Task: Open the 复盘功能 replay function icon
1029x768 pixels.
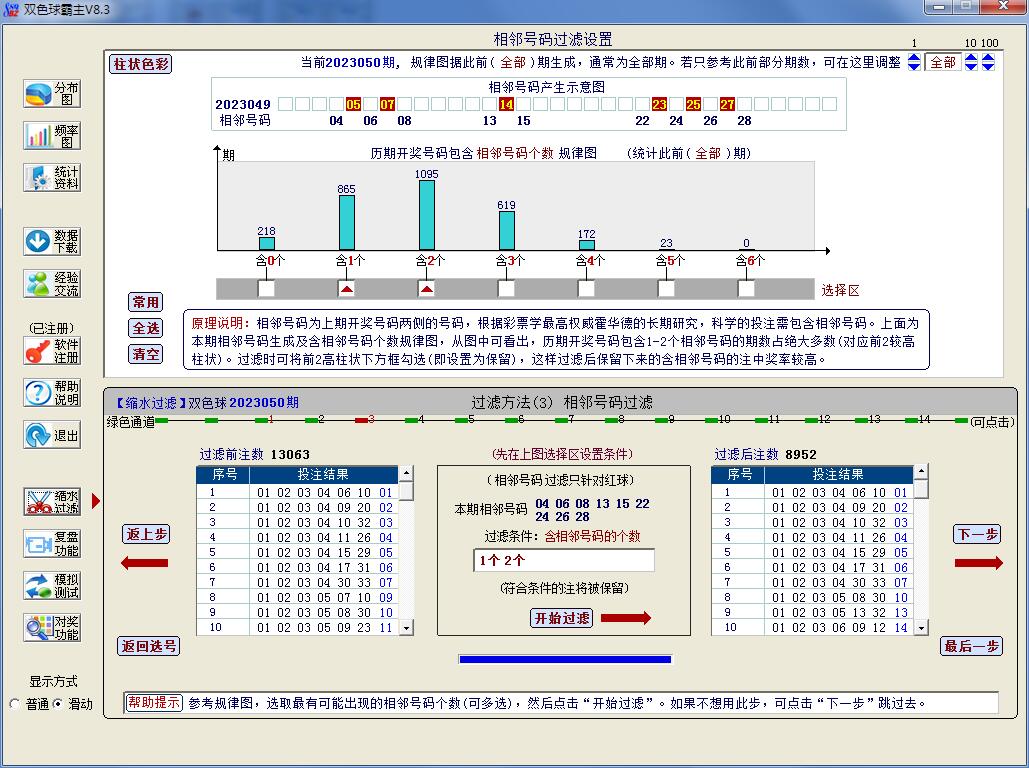Action: pyautogui.click(x=52, y=544)
